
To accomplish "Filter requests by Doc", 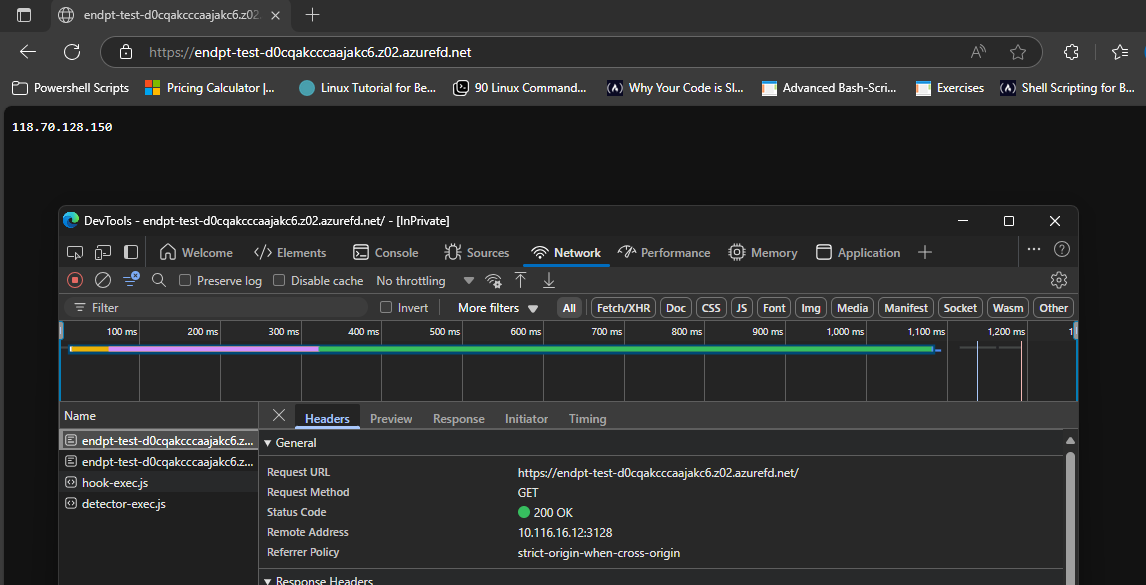I will click(676, 308).
